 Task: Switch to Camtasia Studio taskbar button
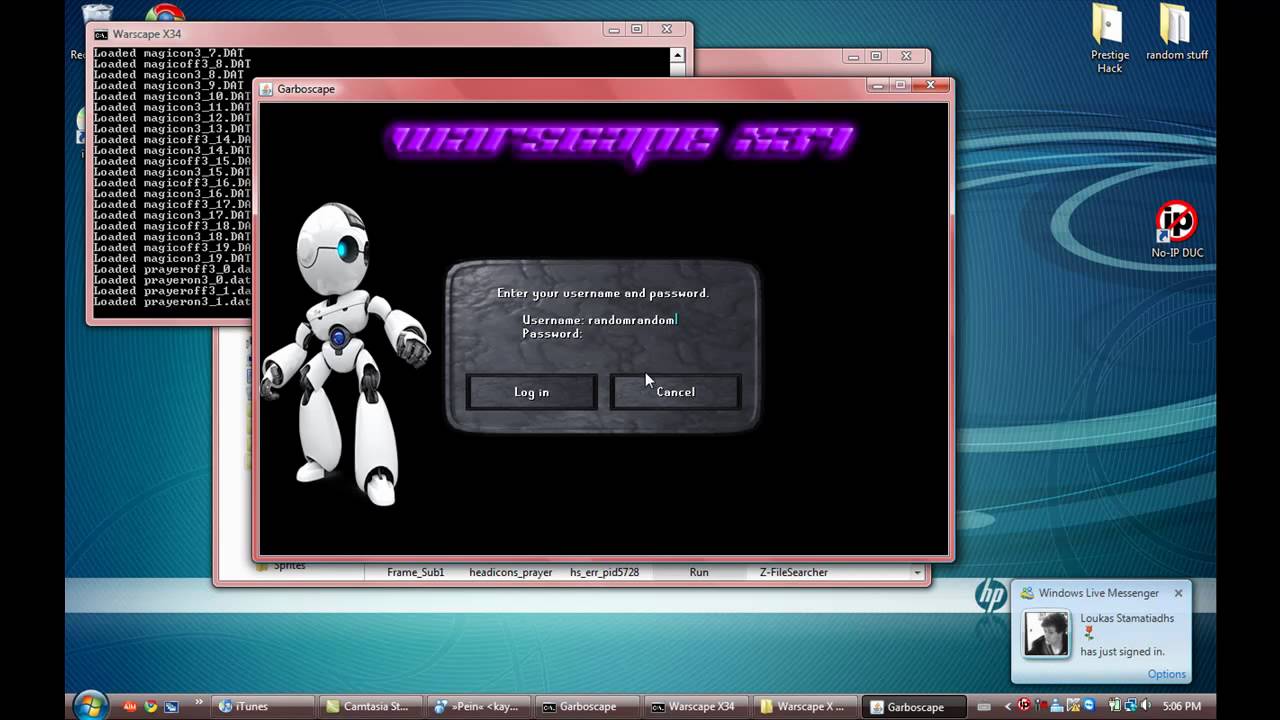(x=371, y=706)
